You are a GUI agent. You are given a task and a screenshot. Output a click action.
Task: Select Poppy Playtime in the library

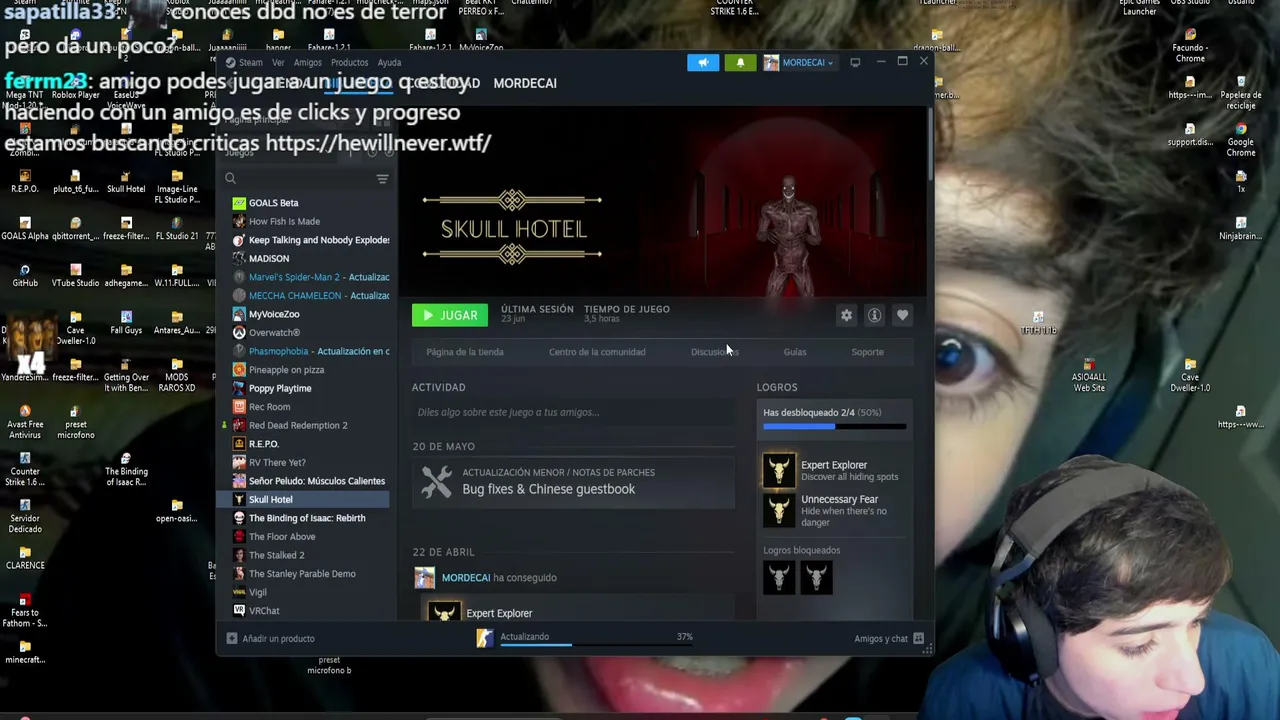(x=310, y=388)
